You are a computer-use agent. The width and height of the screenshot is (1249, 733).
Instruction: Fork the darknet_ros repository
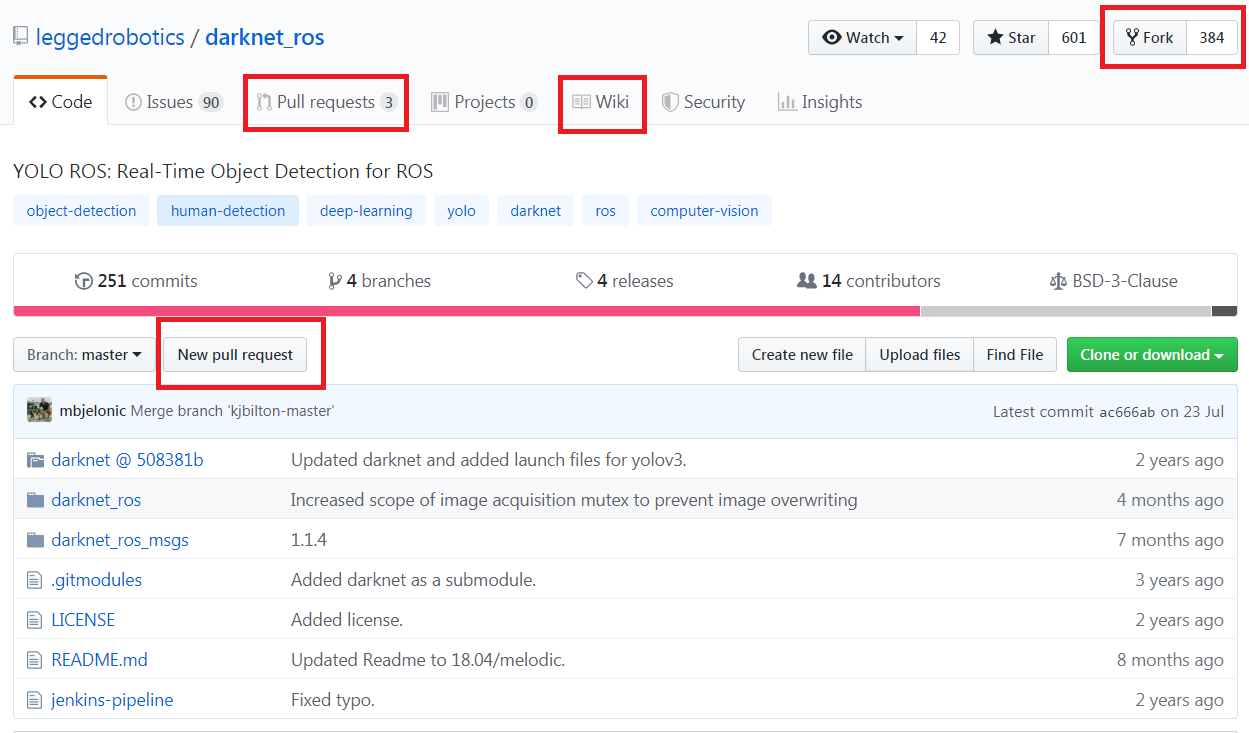pos(1150,37)
